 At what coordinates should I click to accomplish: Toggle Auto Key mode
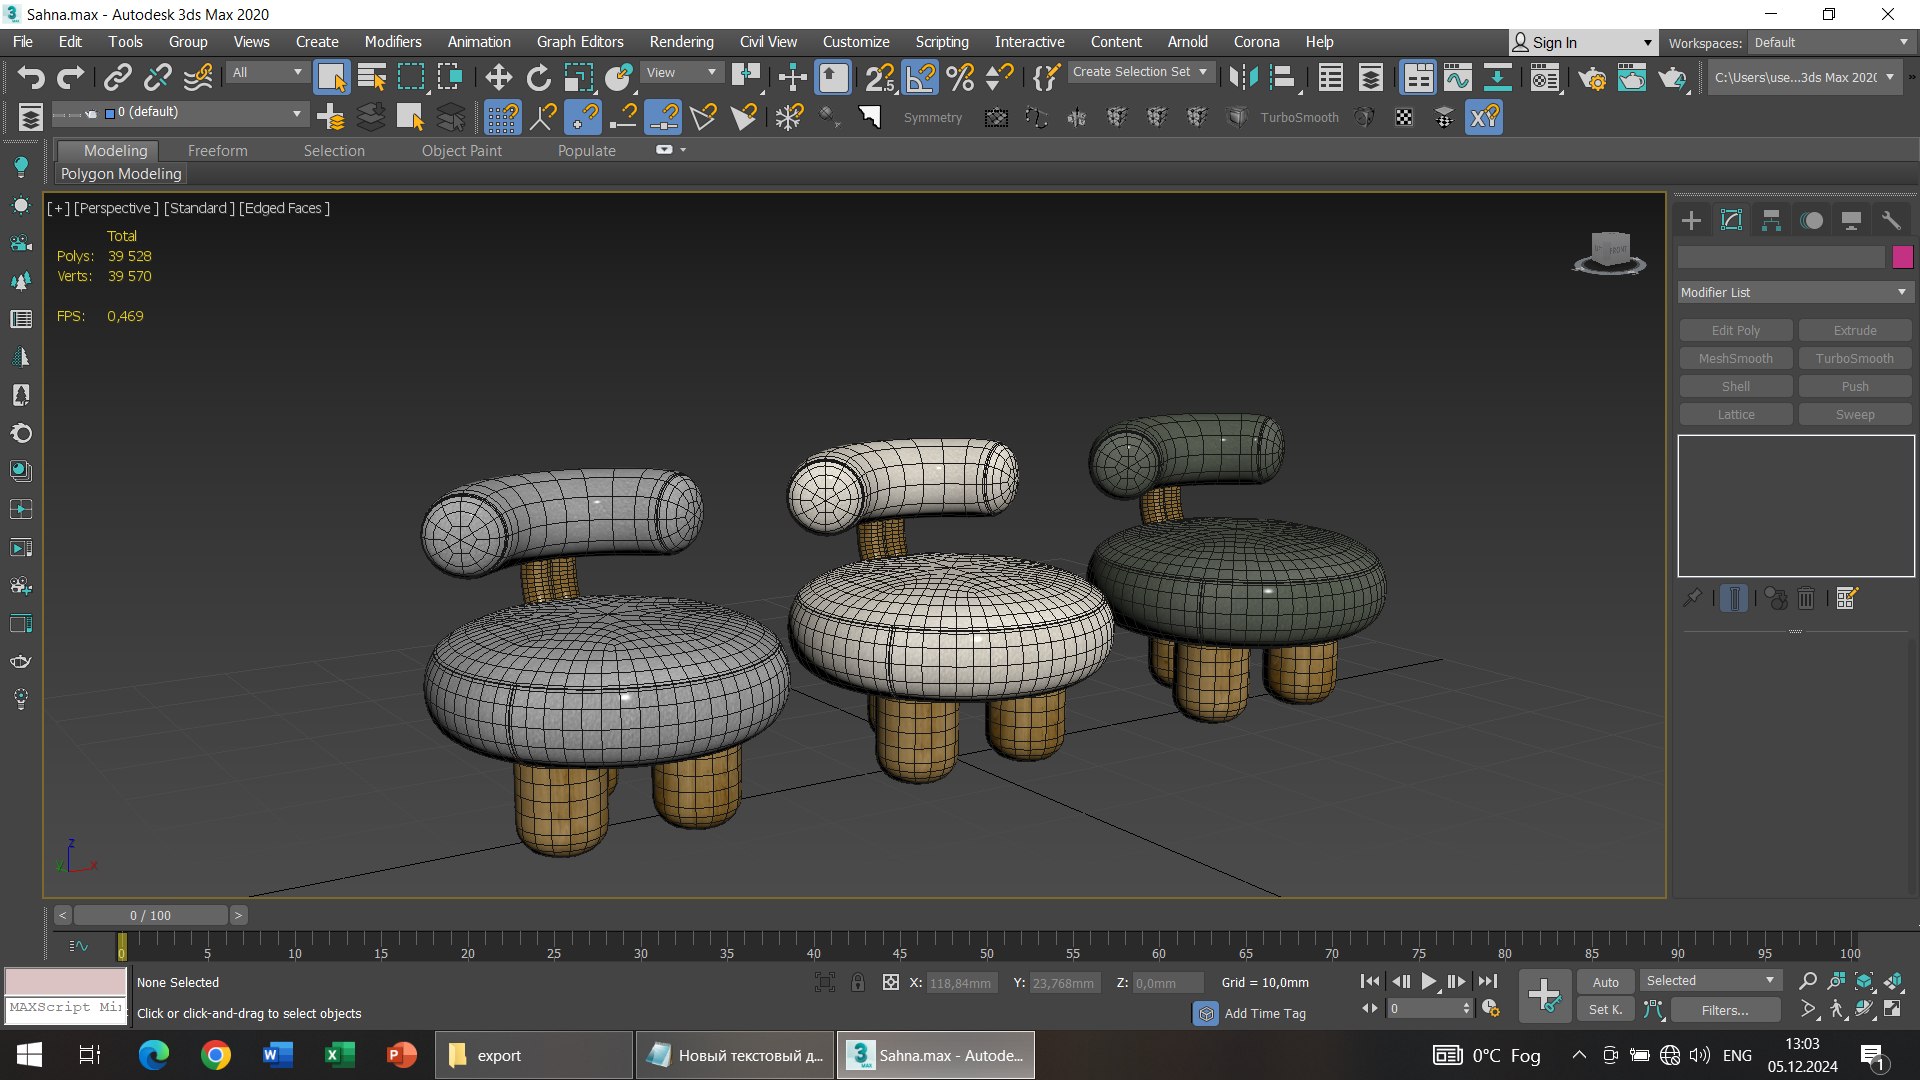coord(1605,982)
